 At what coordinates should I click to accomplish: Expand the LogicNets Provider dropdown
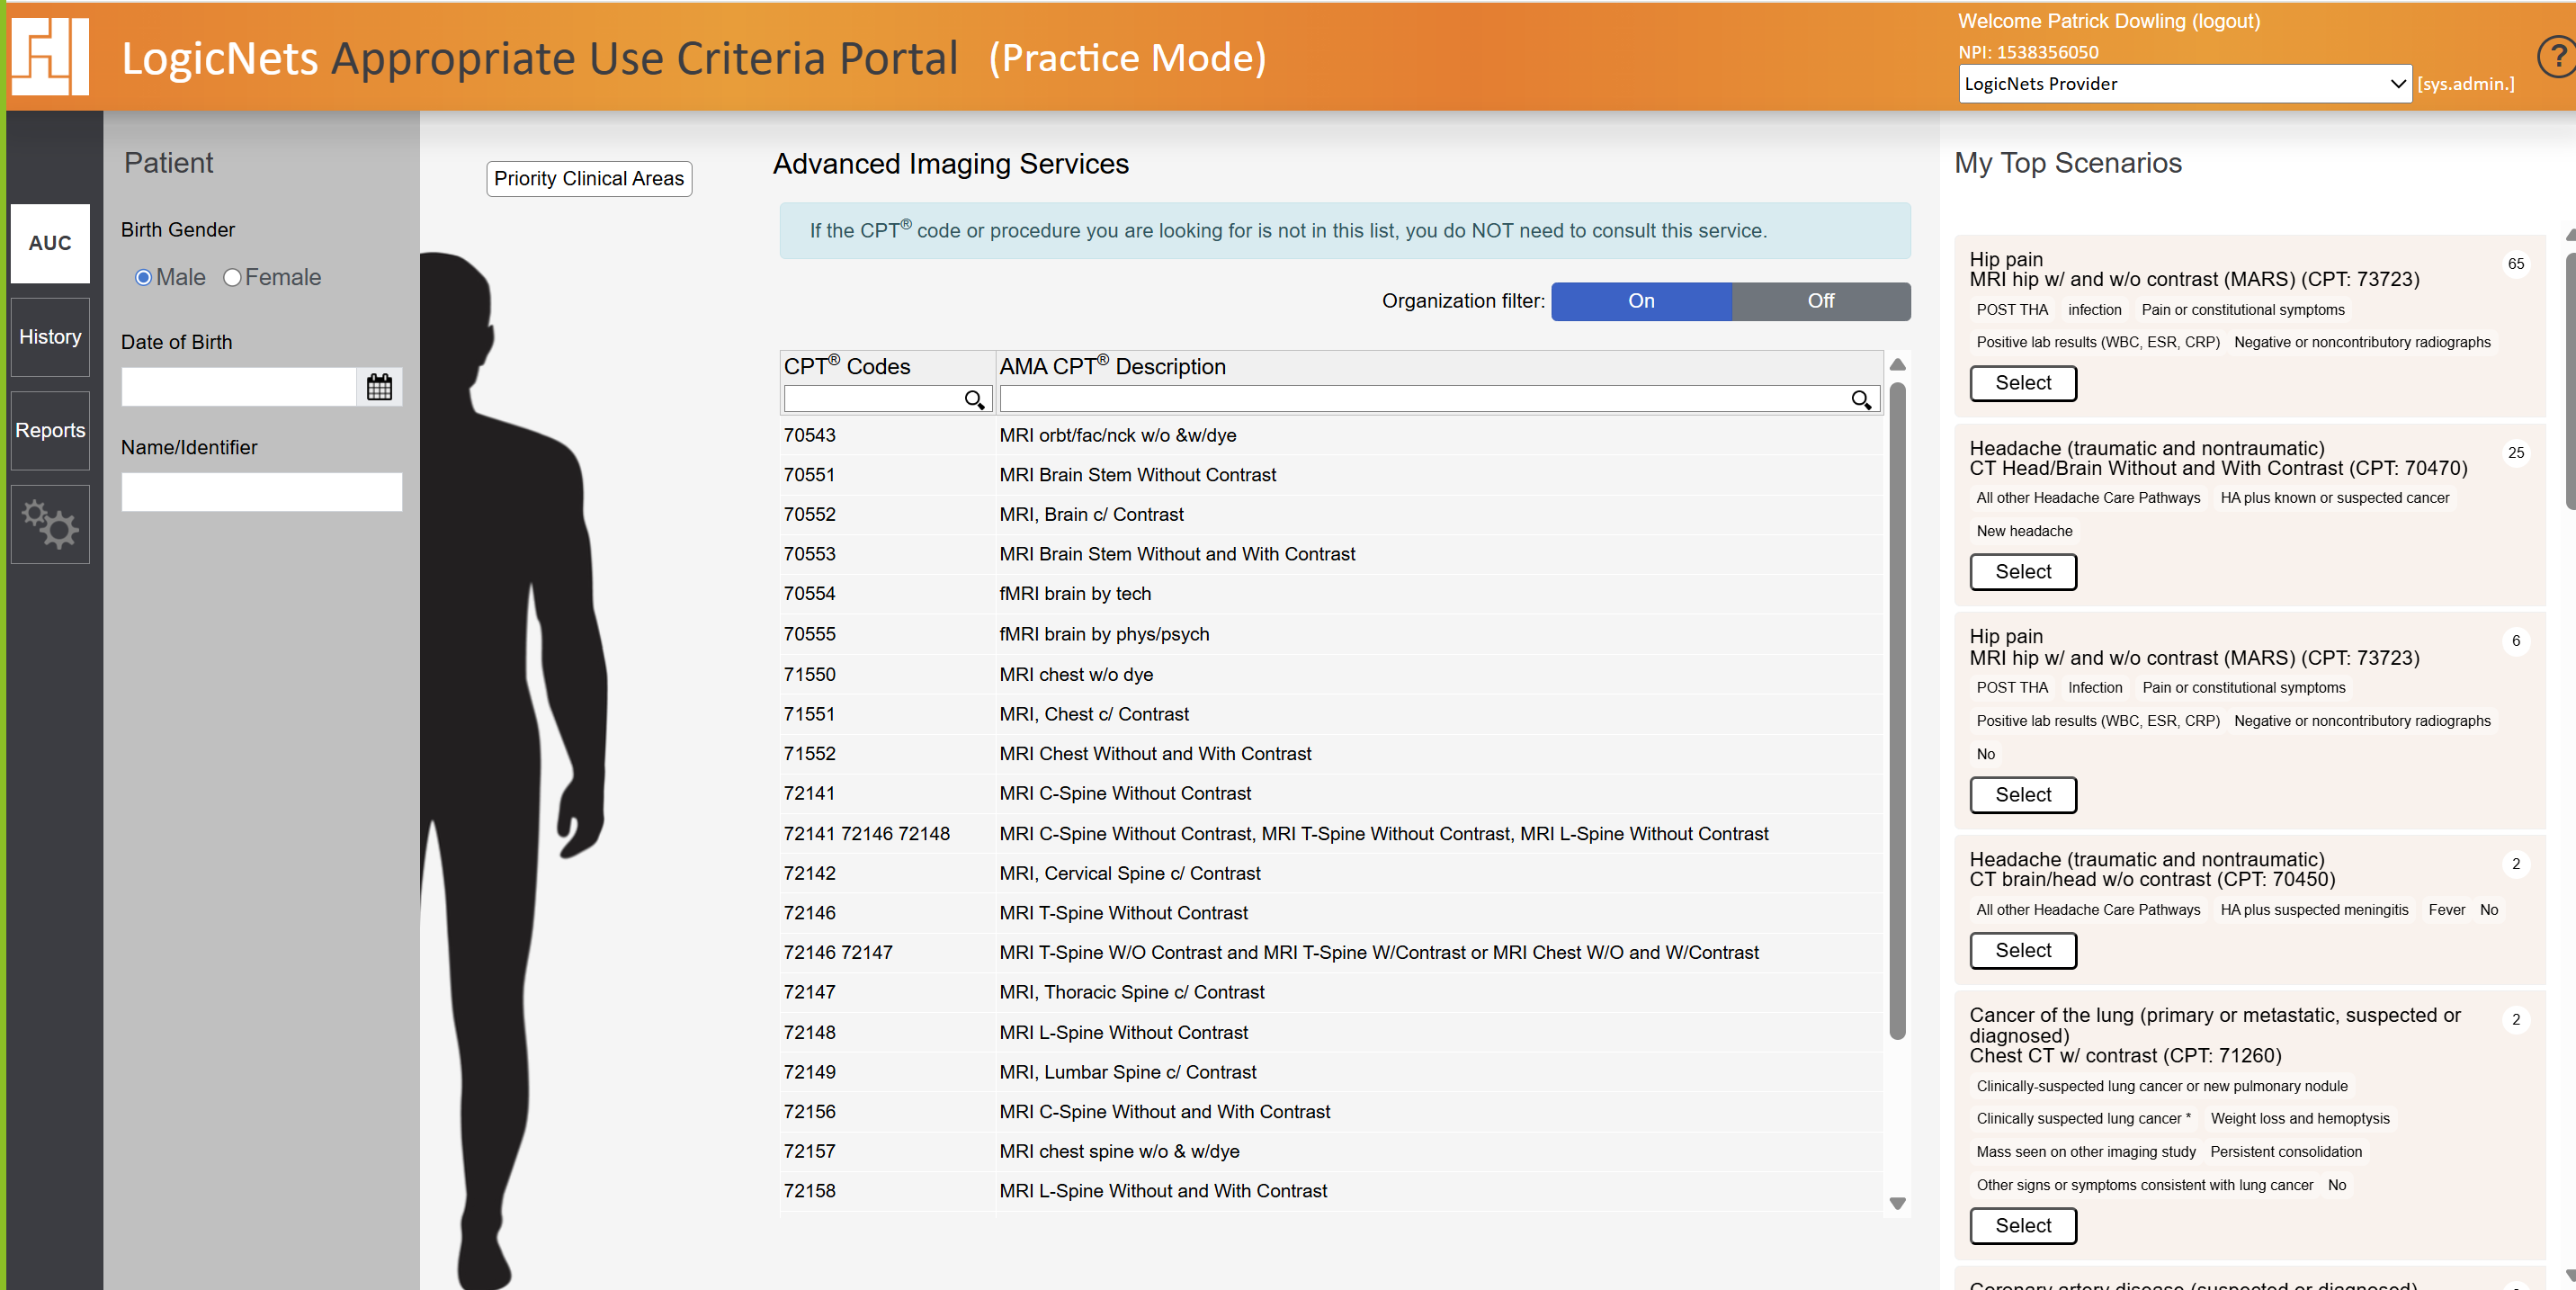click(2185, 84)
